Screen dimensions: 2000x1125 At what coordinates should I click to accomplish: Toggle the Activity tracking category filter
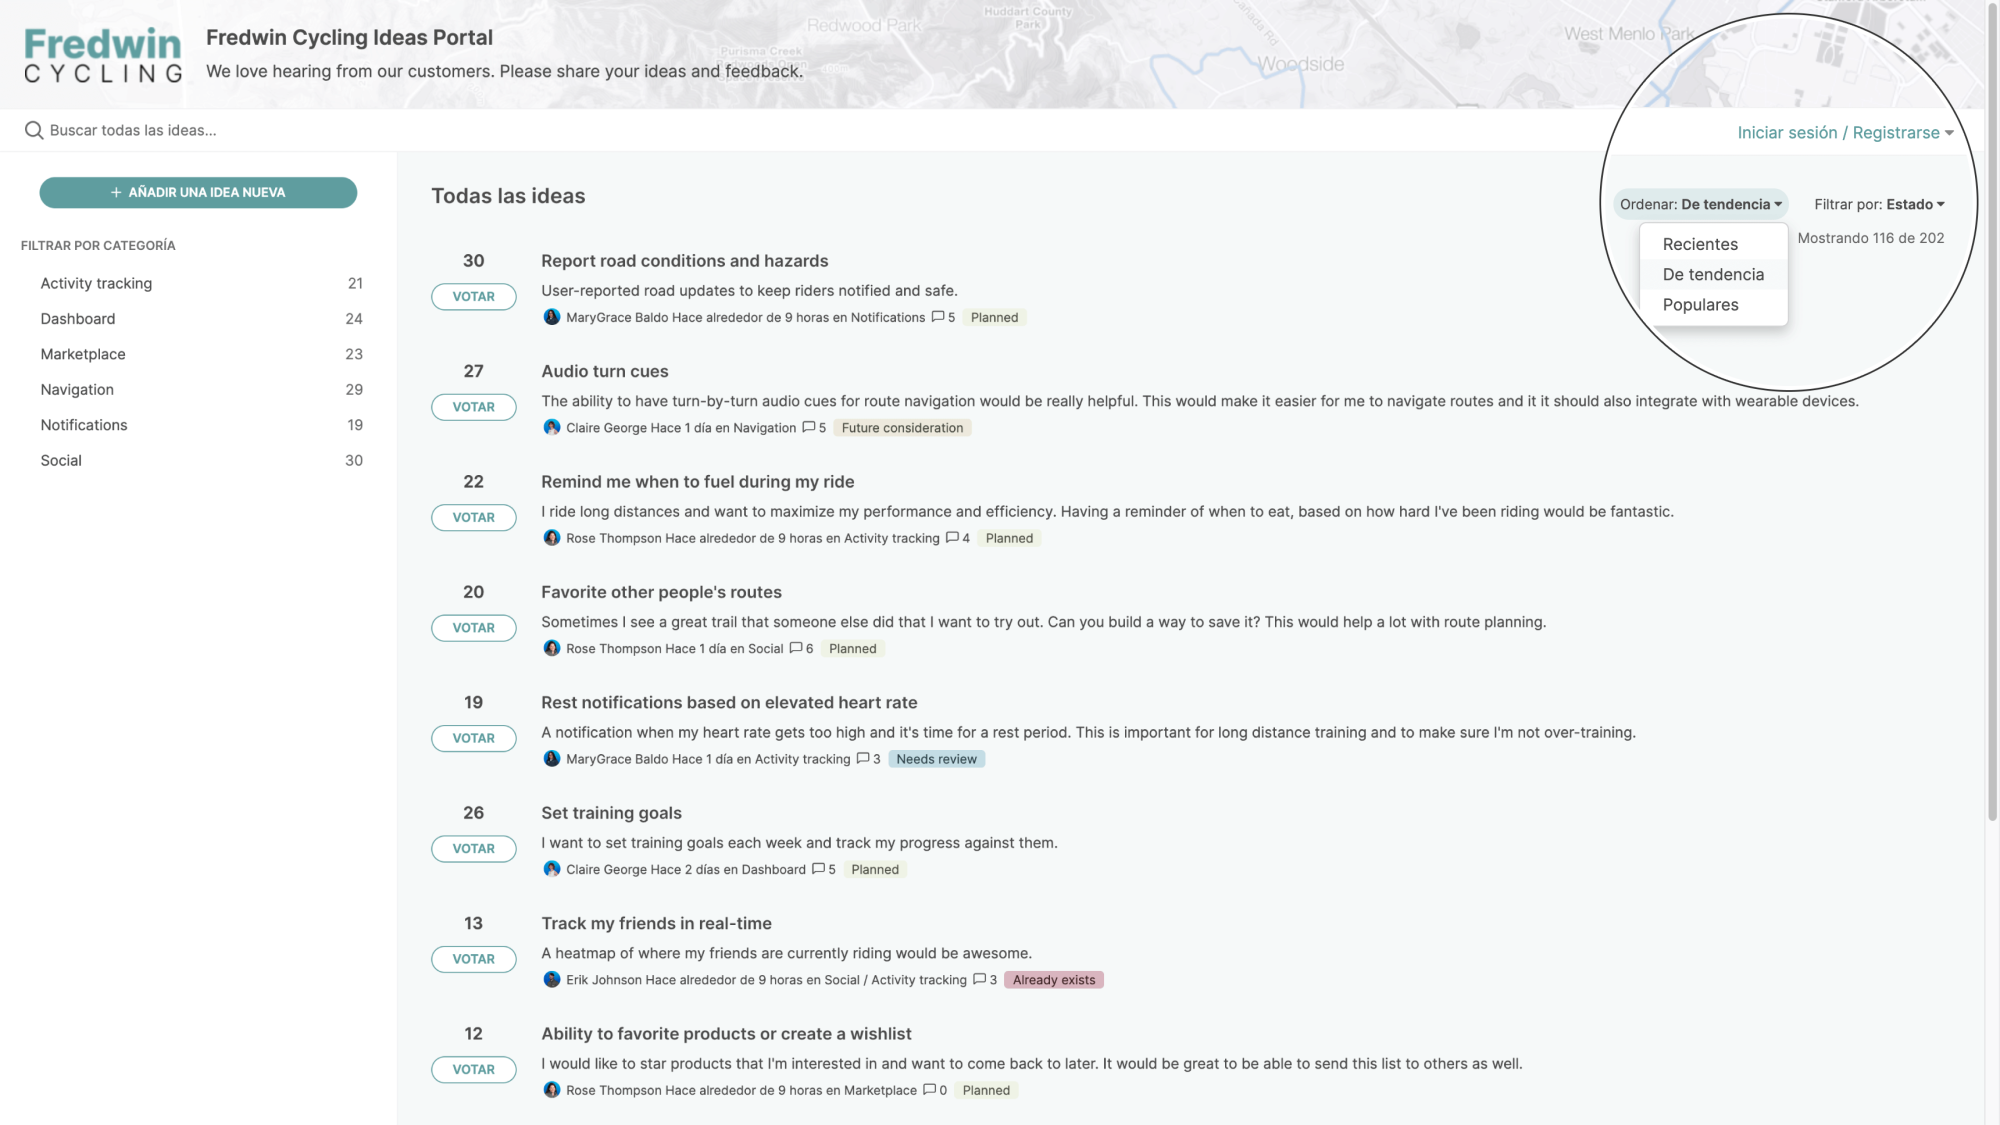[x=96, y=283]
